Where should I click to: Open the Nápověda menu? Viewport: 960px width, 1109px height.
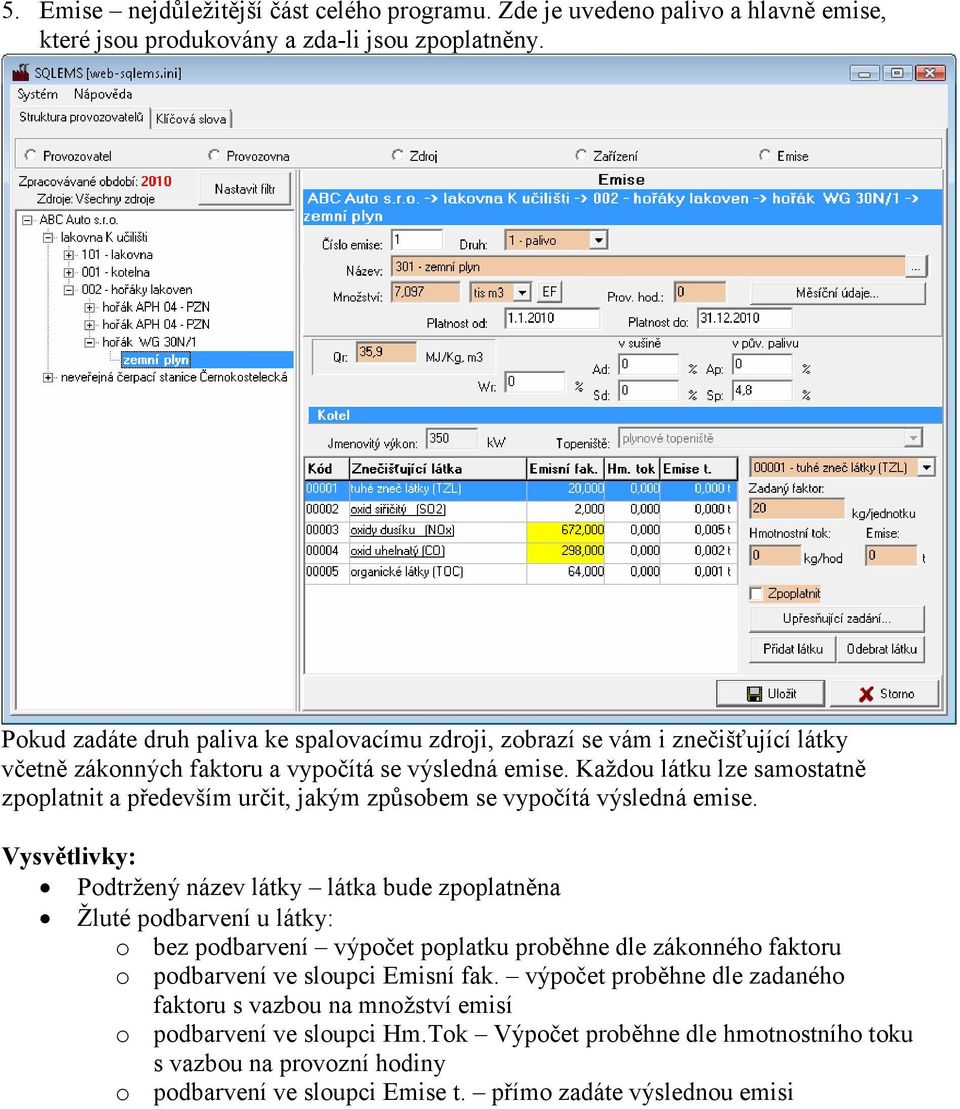(103, 94)
